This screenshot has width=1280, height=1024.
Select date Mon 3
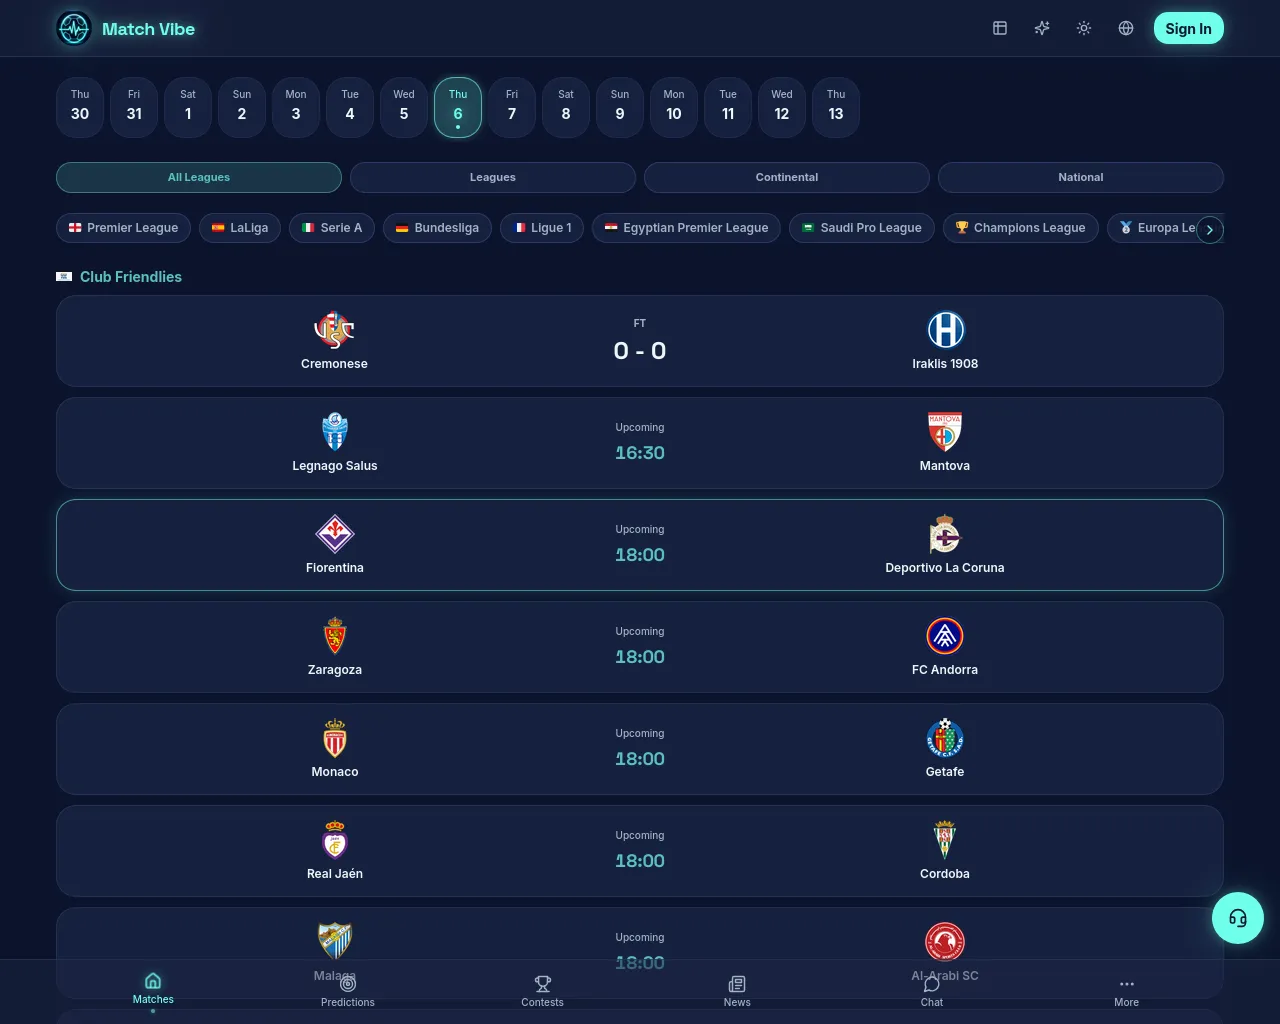click(x=296, y=107)
